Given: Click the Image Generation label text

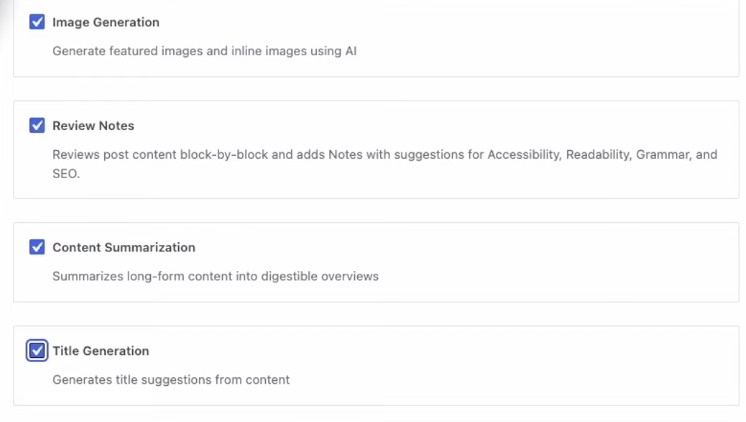Looking at the screenshot, I should click(105, 22).
